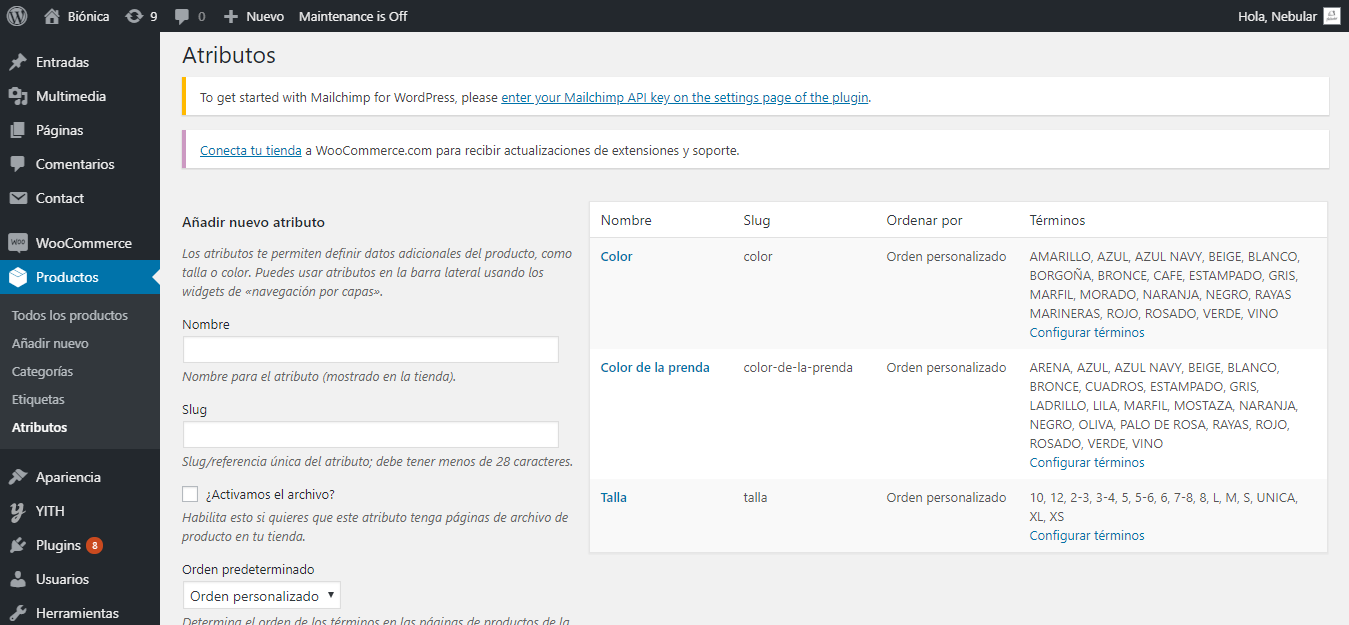The image size is (1349, 625).
Task: Enable the ¿Activamos el archivo? checkbox
Action: pos(190,494)
